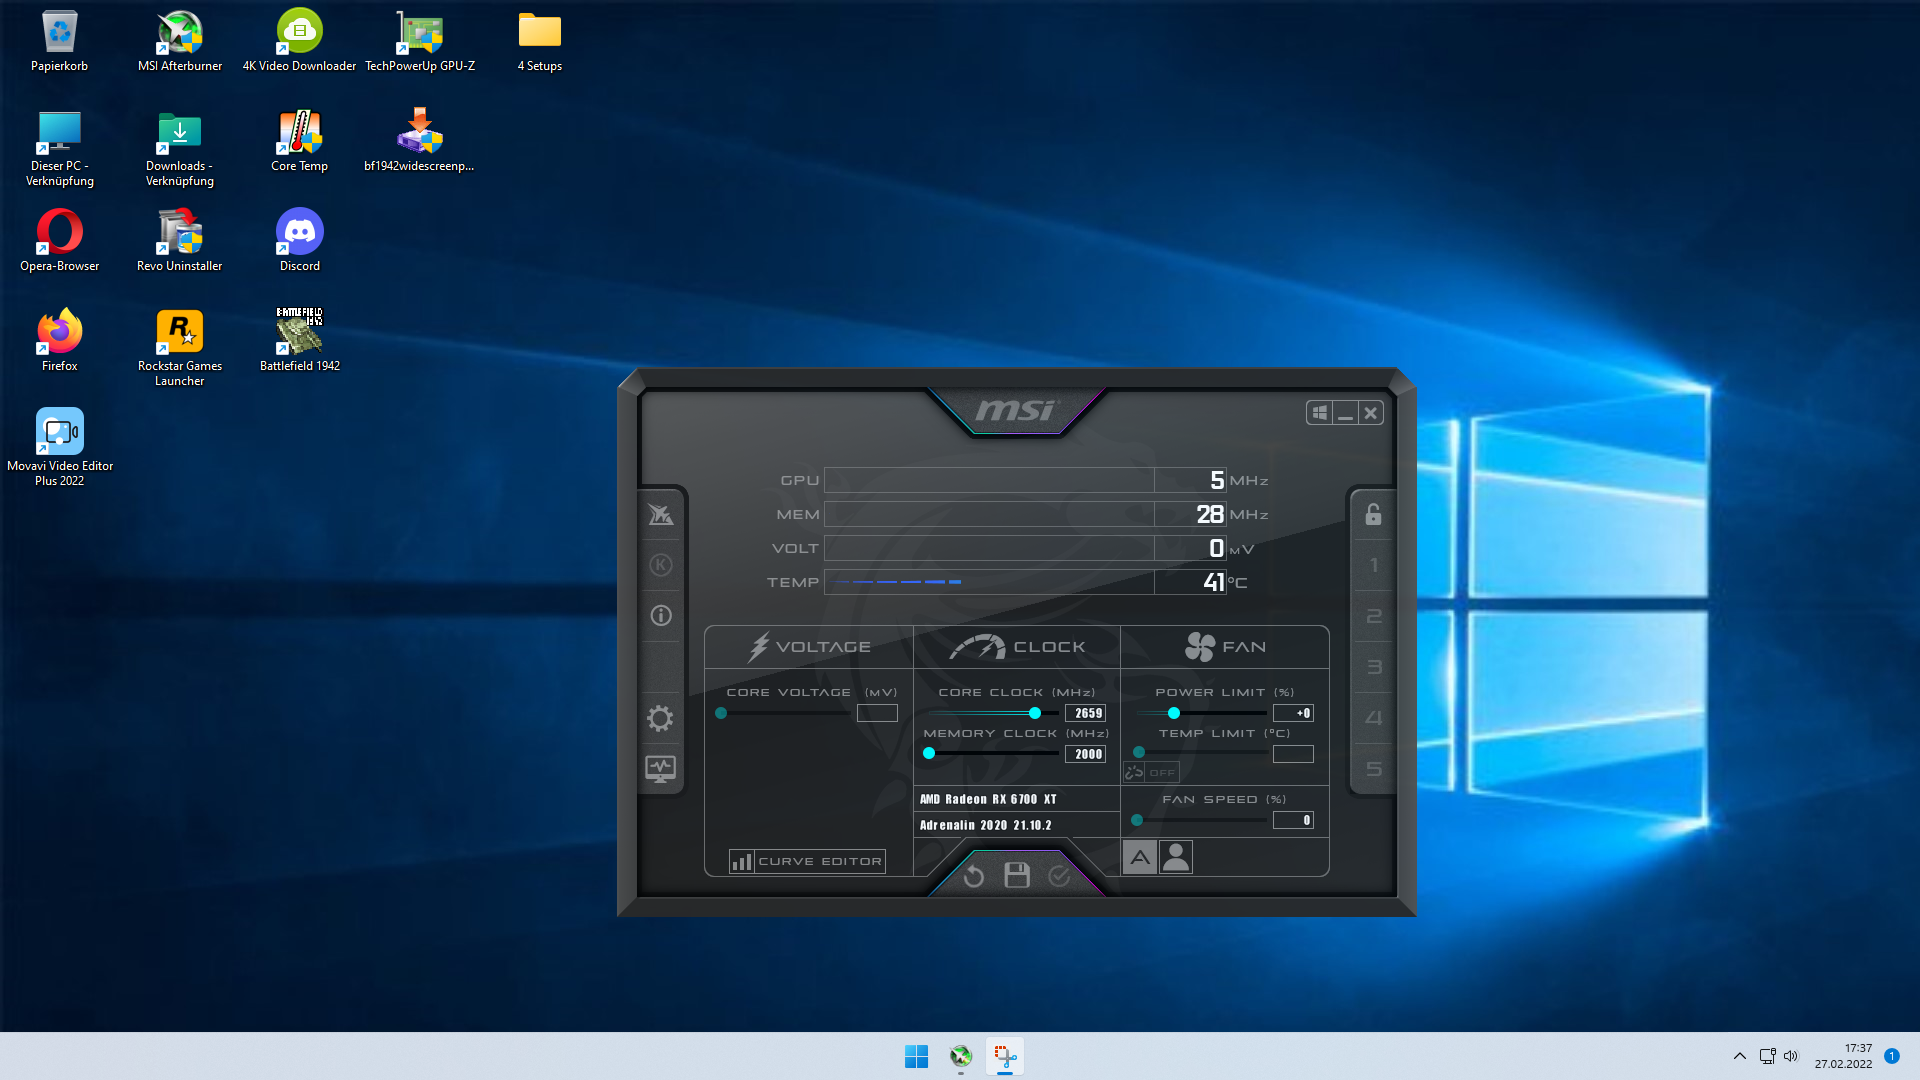Click save profile floppy disk icon
The height and width of the screenshot is (1080, 1920).
(x=1017, y=876)
